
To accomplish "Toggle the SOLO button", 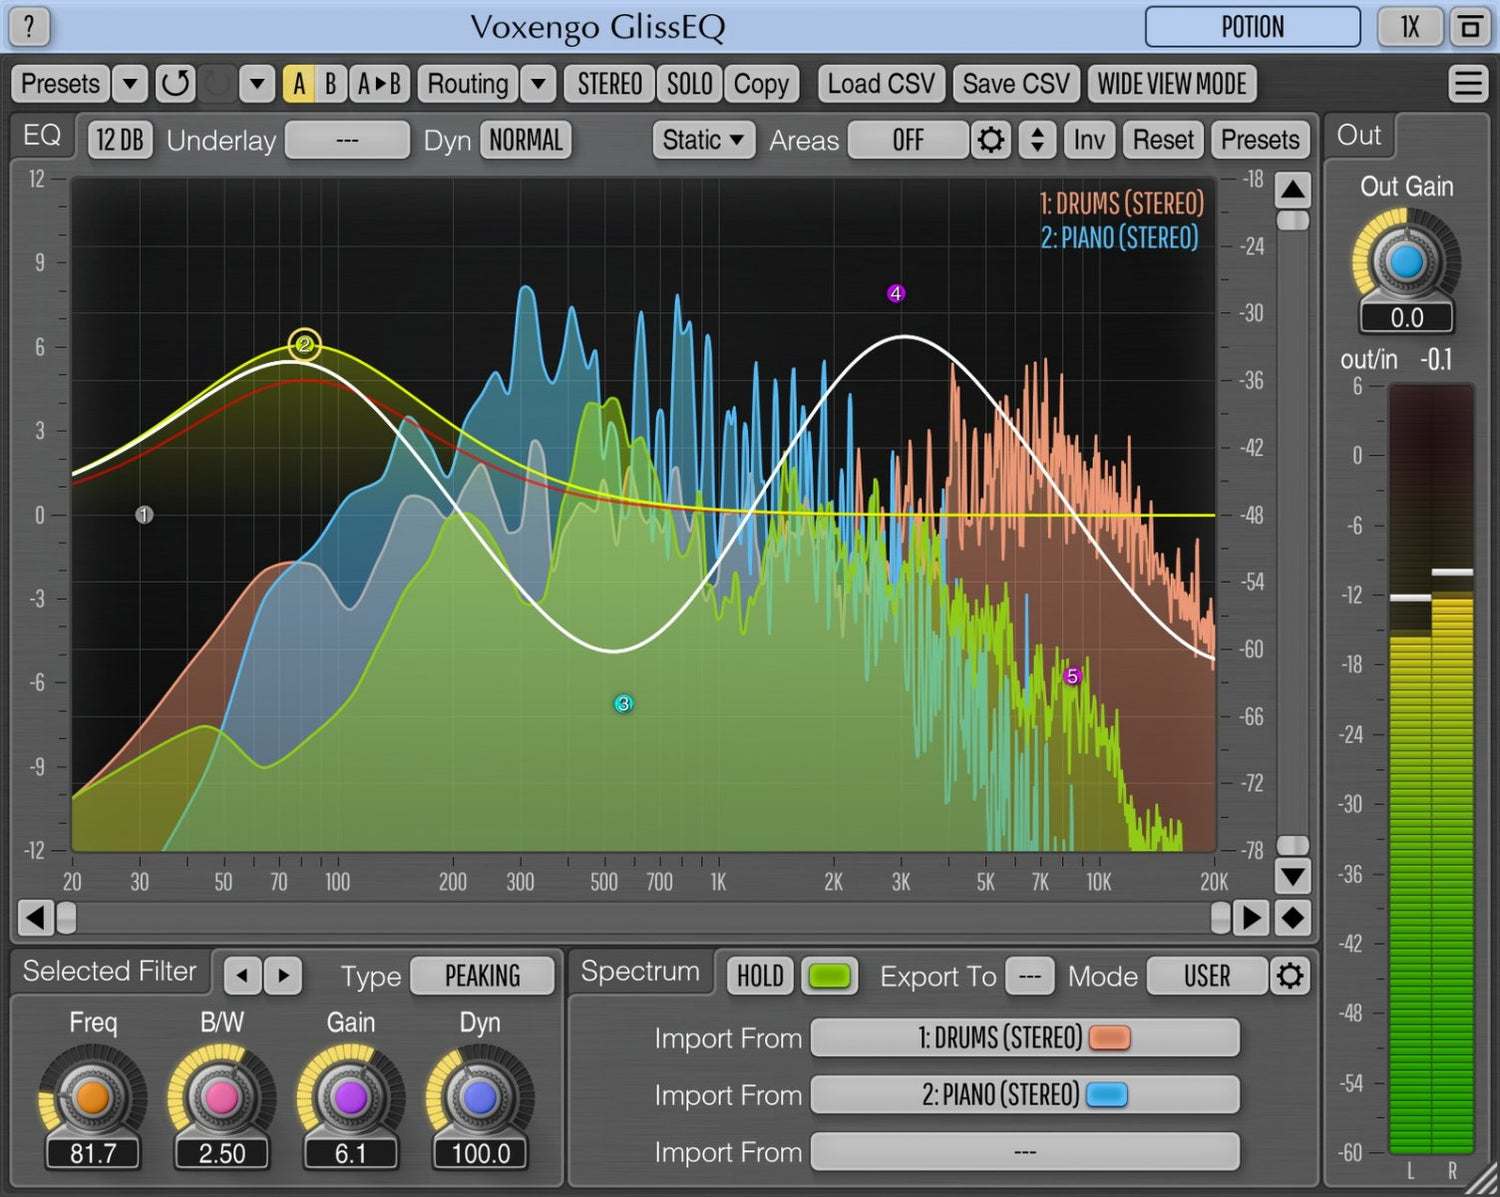I will pos(689,84).
